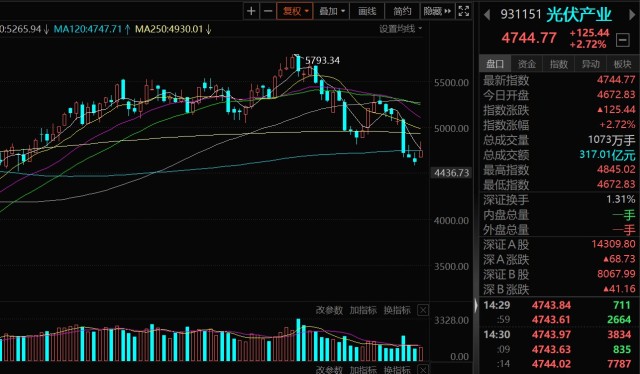Enter fullscreen chart view icon
Screen dimensions: 640x374
click(x=464, y=11)
